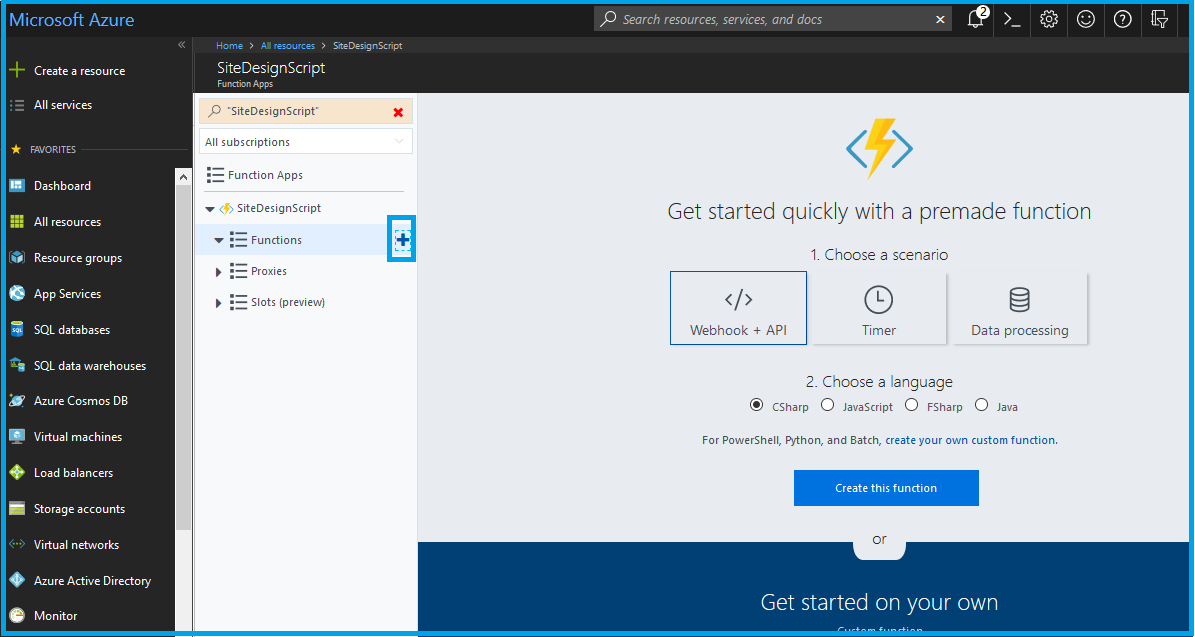The height and width of the screenshot is (637, 1195).
Task: Open the Settings gear icon
Action: pyautogui.click(x=1049, y=20)
